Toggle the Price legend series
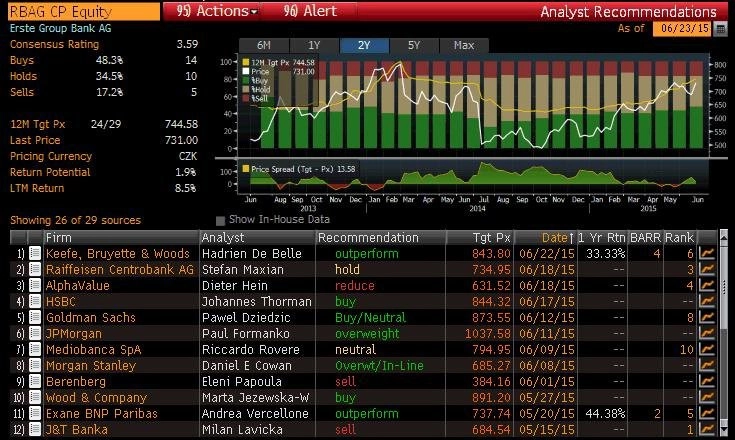This screenshot has height=440, width=735. (x=246, y=71)
